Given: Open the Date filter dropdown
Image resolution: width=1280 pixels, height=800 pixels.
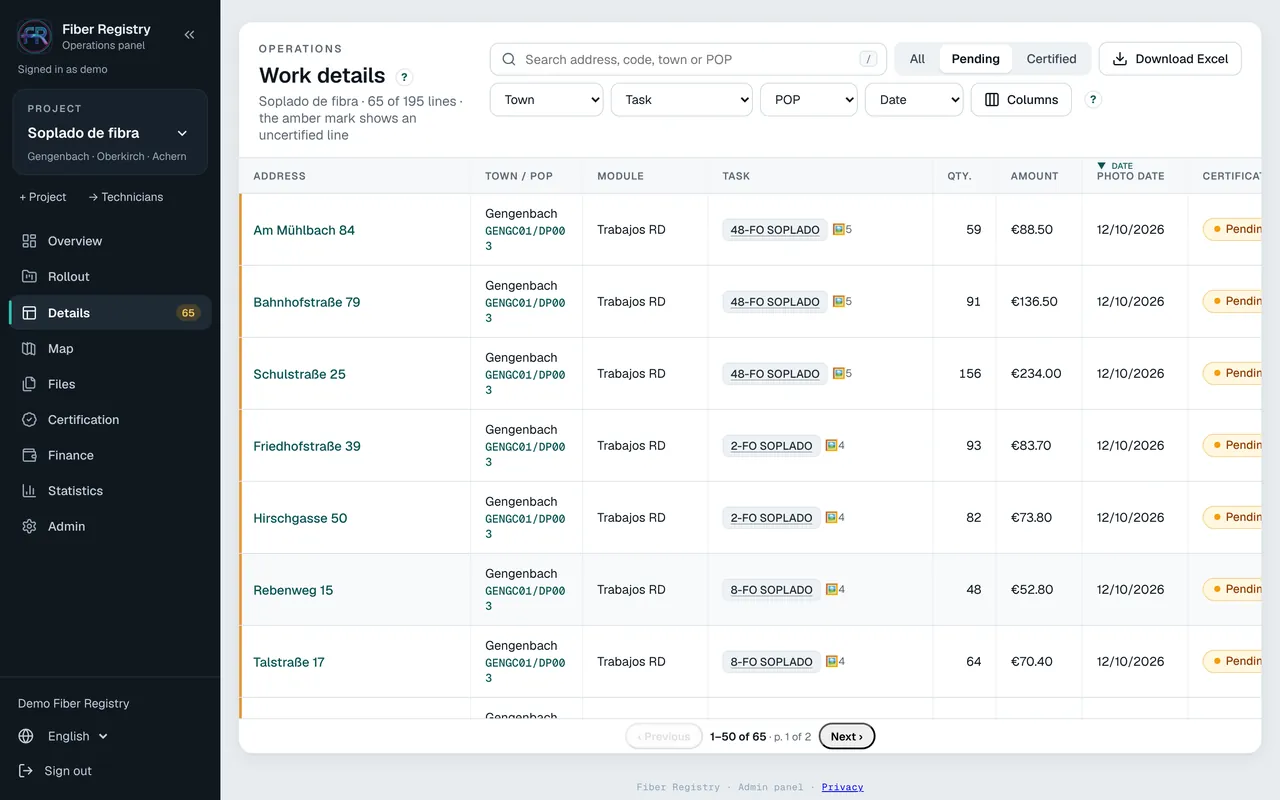Looking at the screenshot, I should (x=914, y=100).
